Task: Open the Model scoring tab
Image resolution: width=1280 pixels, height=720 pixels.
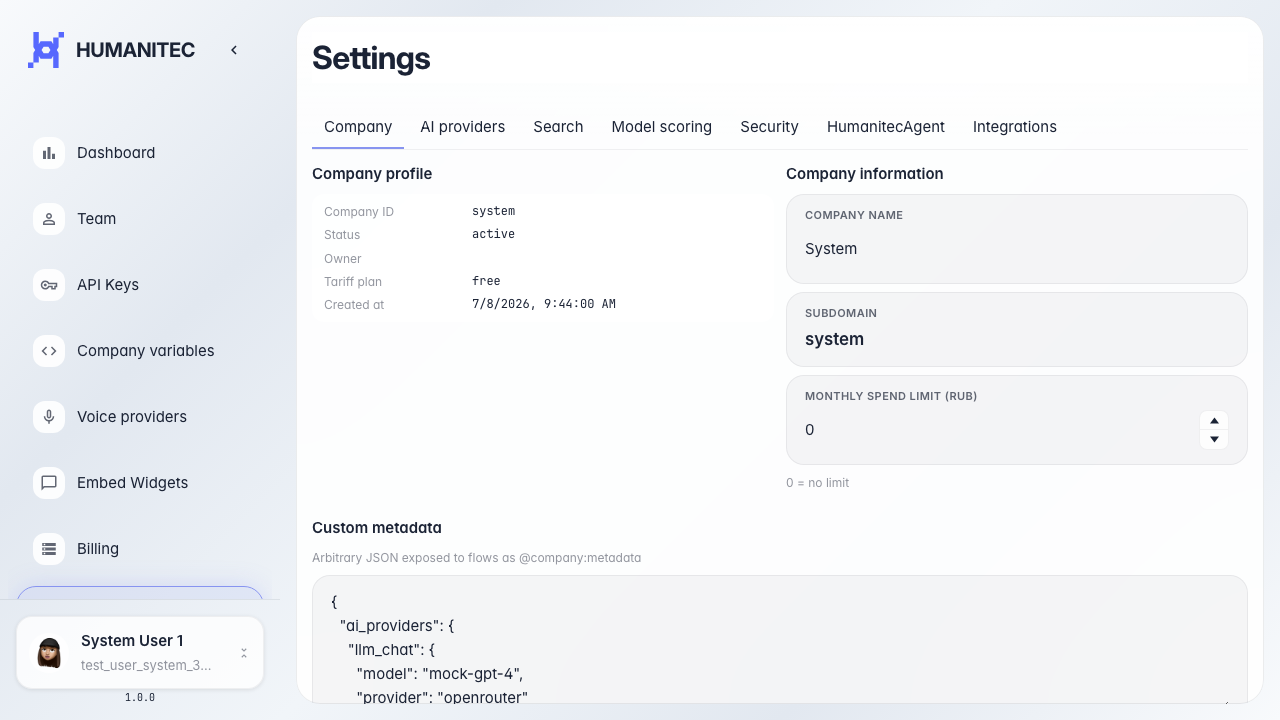Action: pyautogui.click(x=662, y=127)
